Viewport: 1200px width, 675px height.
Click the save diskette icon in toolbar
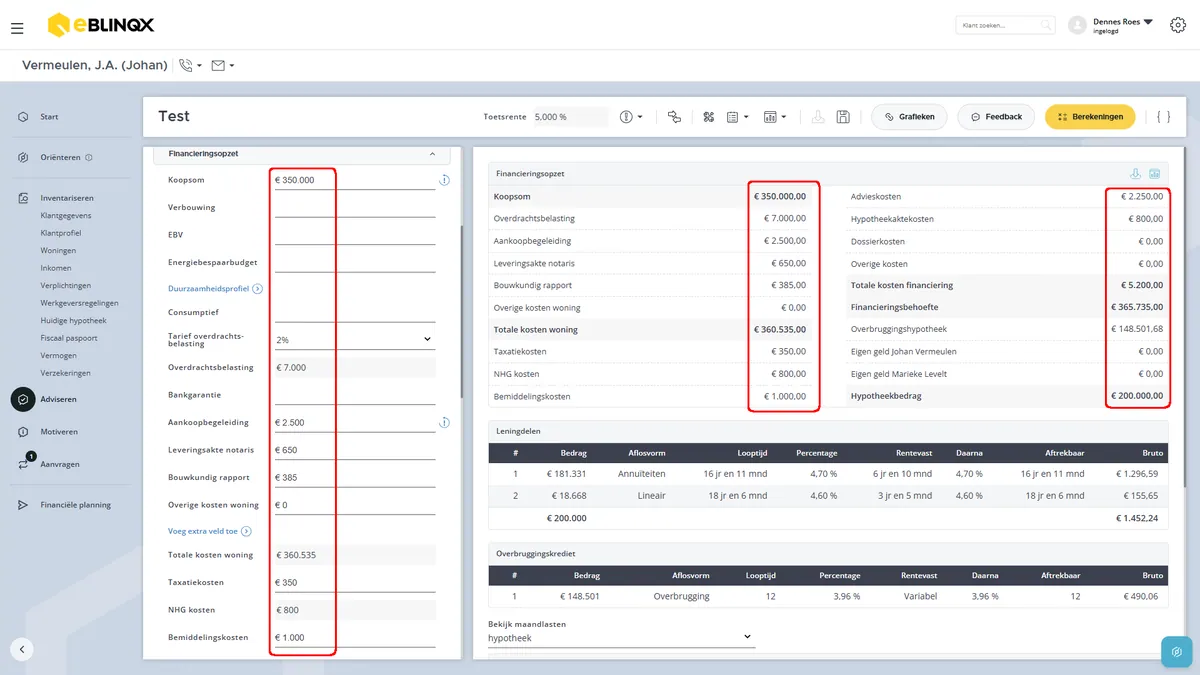click(843, 117)
